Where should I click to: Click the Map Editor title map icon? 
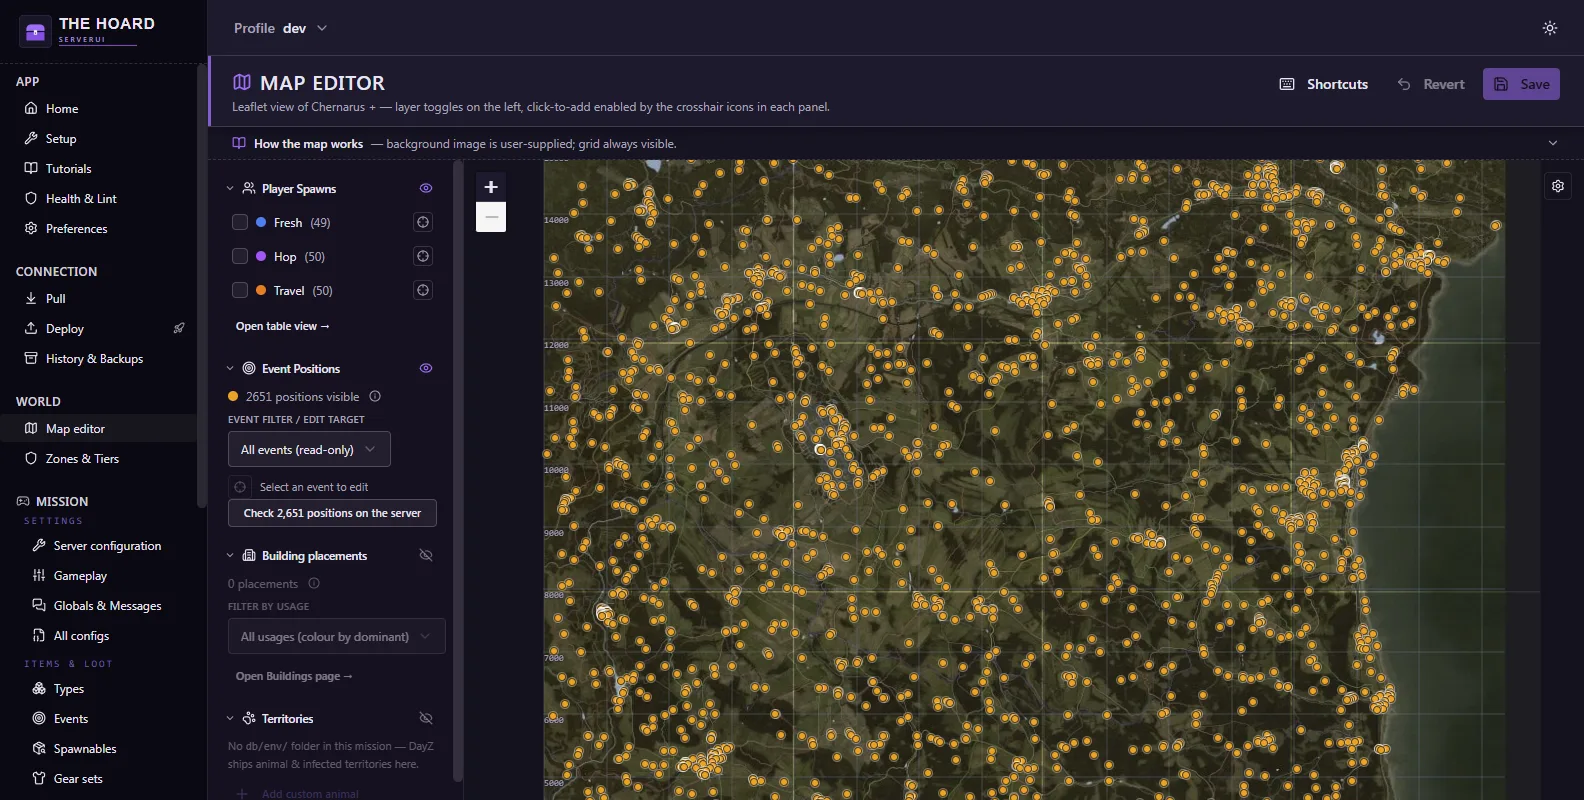click(242, 82)
